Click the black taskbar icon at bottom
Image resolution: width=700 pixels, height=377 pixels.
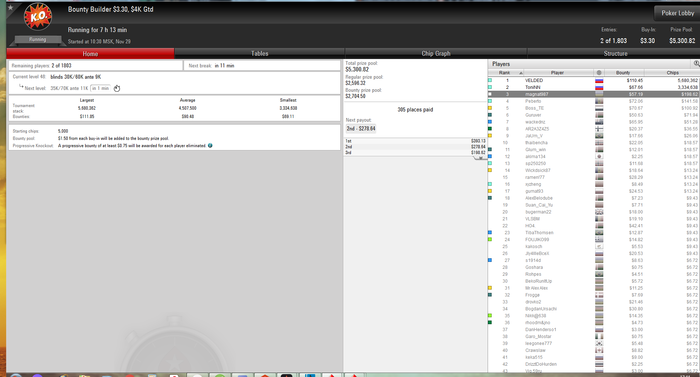(x=286, y=375)
